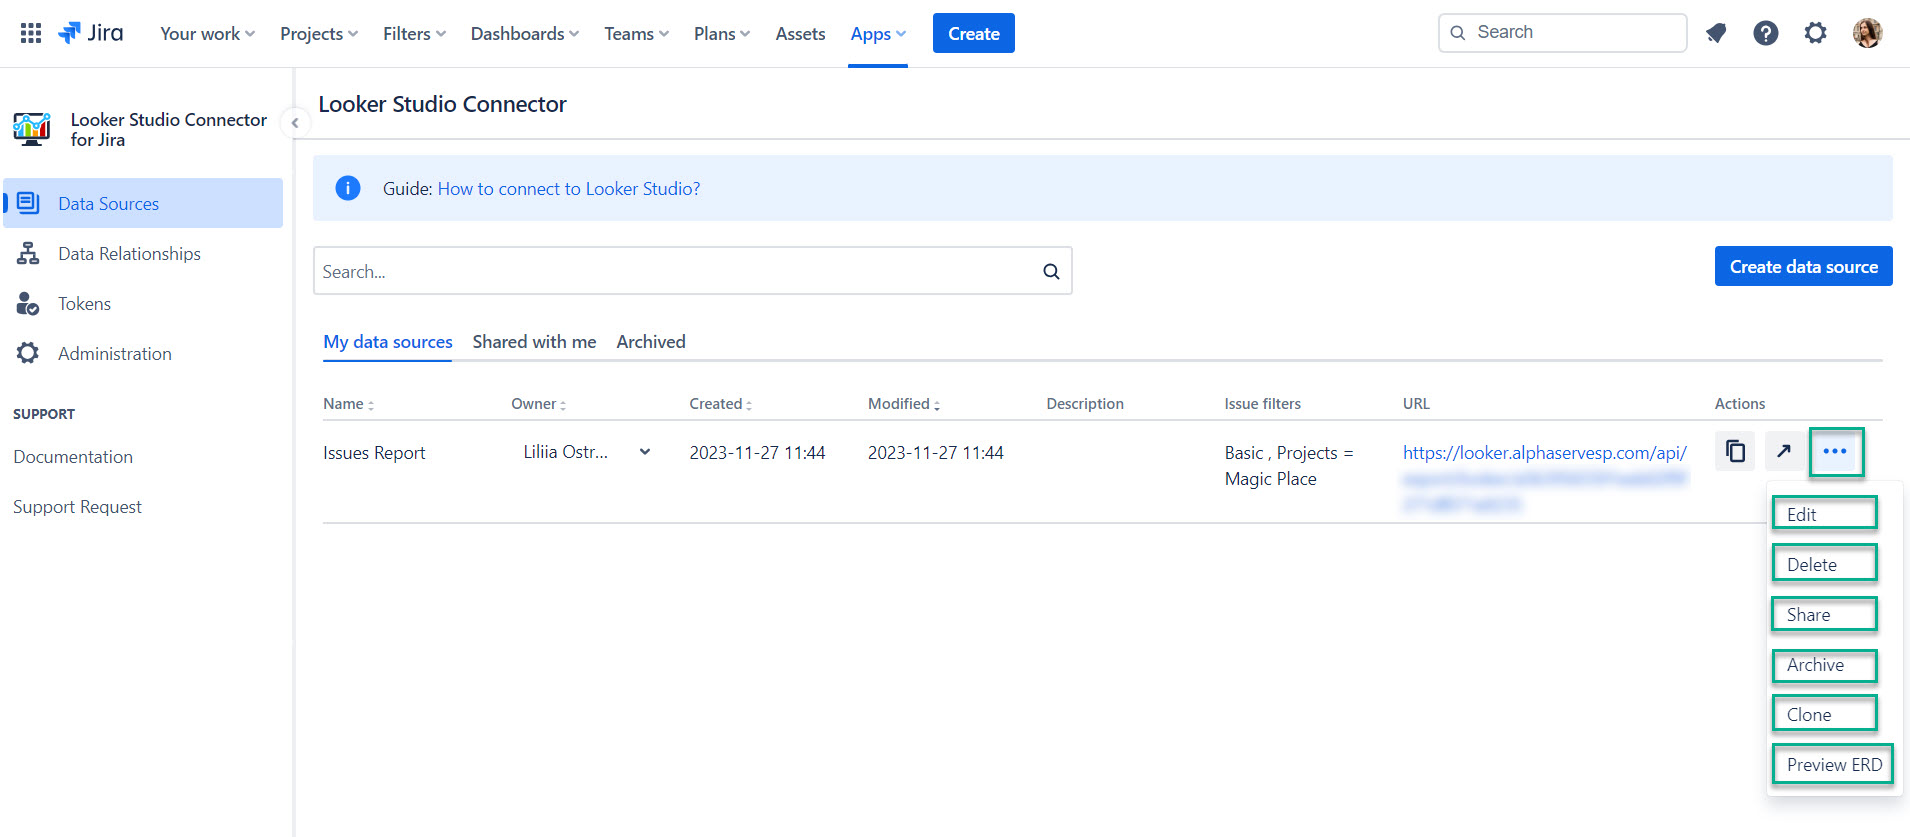
Task: Open Jira settings gear icon
Action: (x=1815, y=33)
